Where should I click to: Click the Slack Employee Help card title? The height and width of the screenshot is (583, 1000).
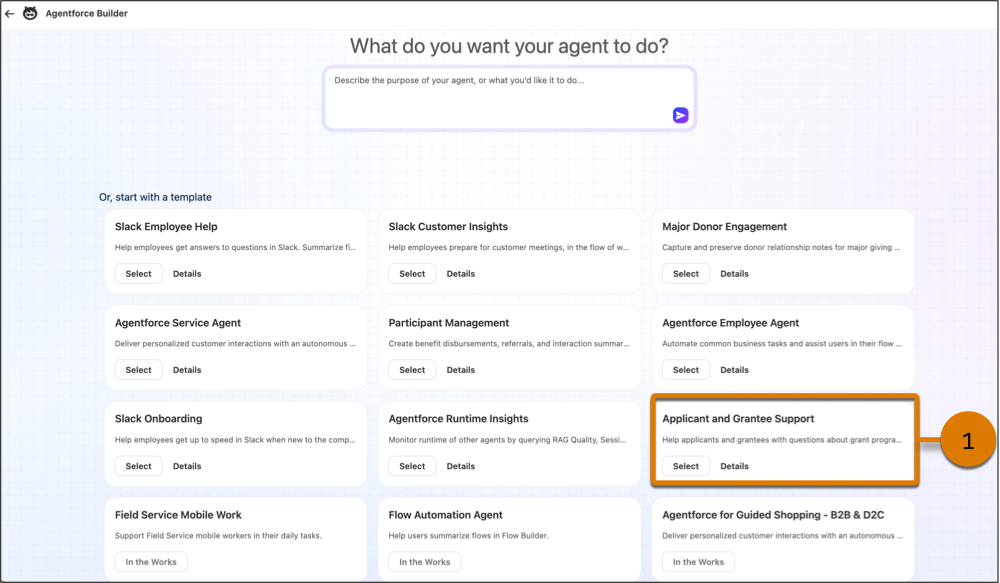166,226
